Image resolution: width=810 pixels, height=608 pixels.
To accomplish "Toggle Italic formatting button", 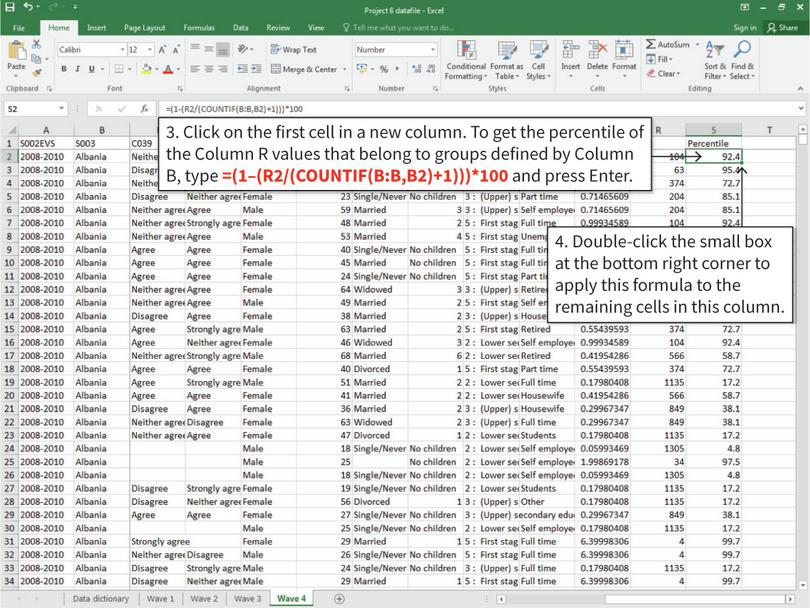I will [x=77, y=69].
